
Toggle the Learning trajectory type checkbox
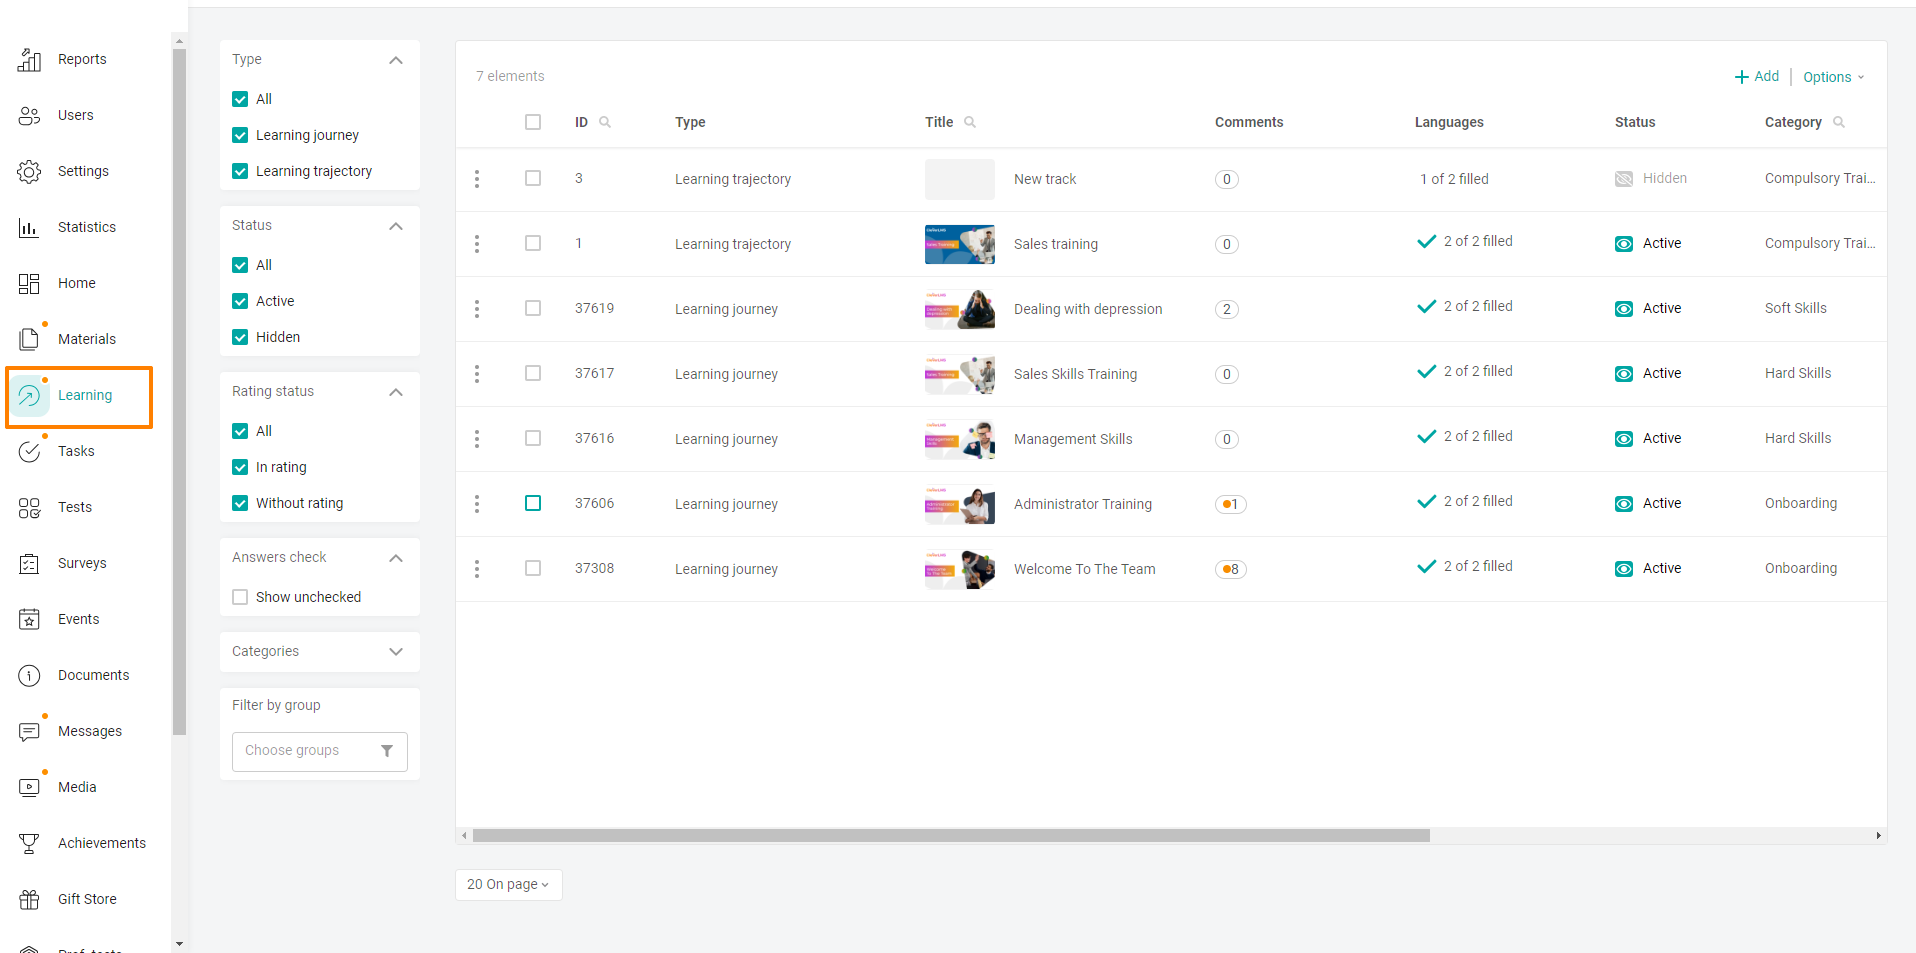pos(240,171)
